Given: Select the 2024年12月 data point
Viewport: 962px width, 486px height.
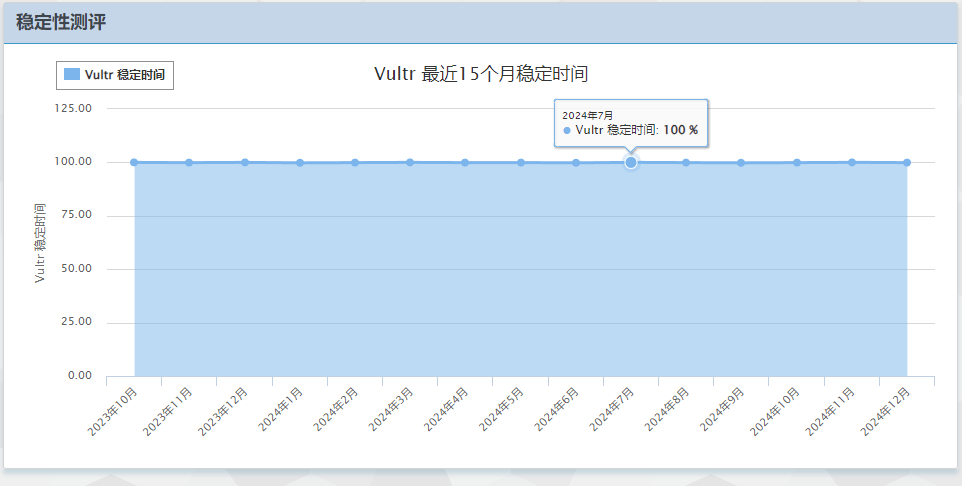Looking at the screenshot, I should [x=907, y=163].
